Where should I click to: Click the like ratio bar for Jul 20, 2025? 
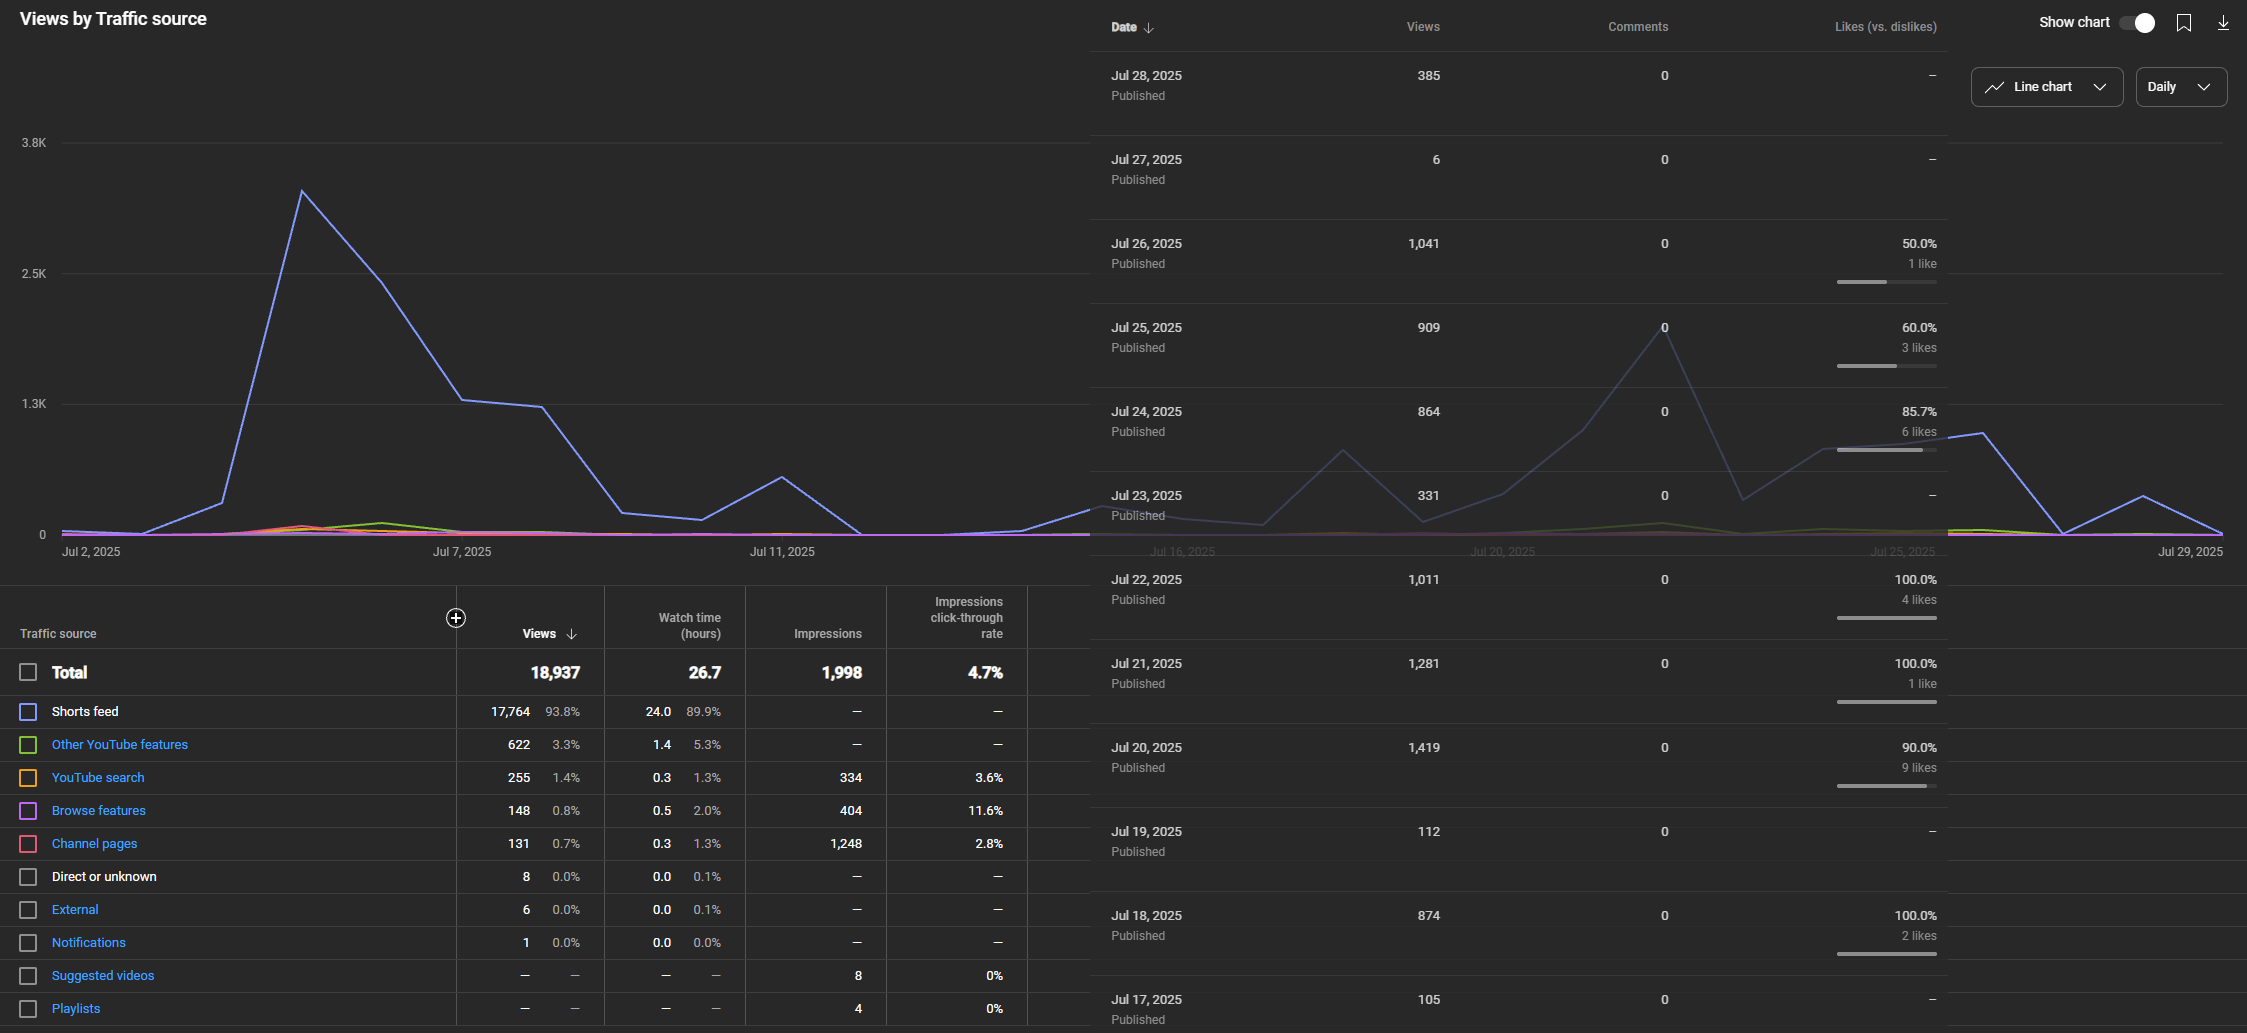coord(1887,786)
